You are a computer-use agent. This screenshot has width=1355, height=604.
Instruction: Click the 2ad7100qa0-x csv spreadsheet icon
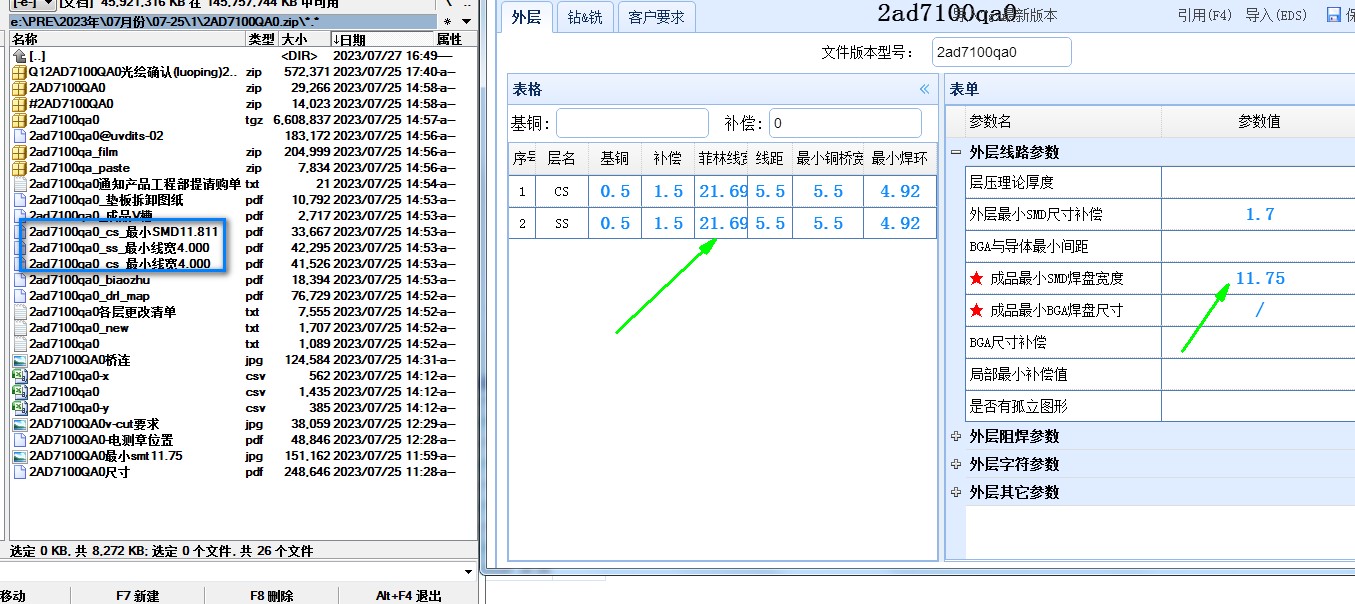tap(19, 376)
